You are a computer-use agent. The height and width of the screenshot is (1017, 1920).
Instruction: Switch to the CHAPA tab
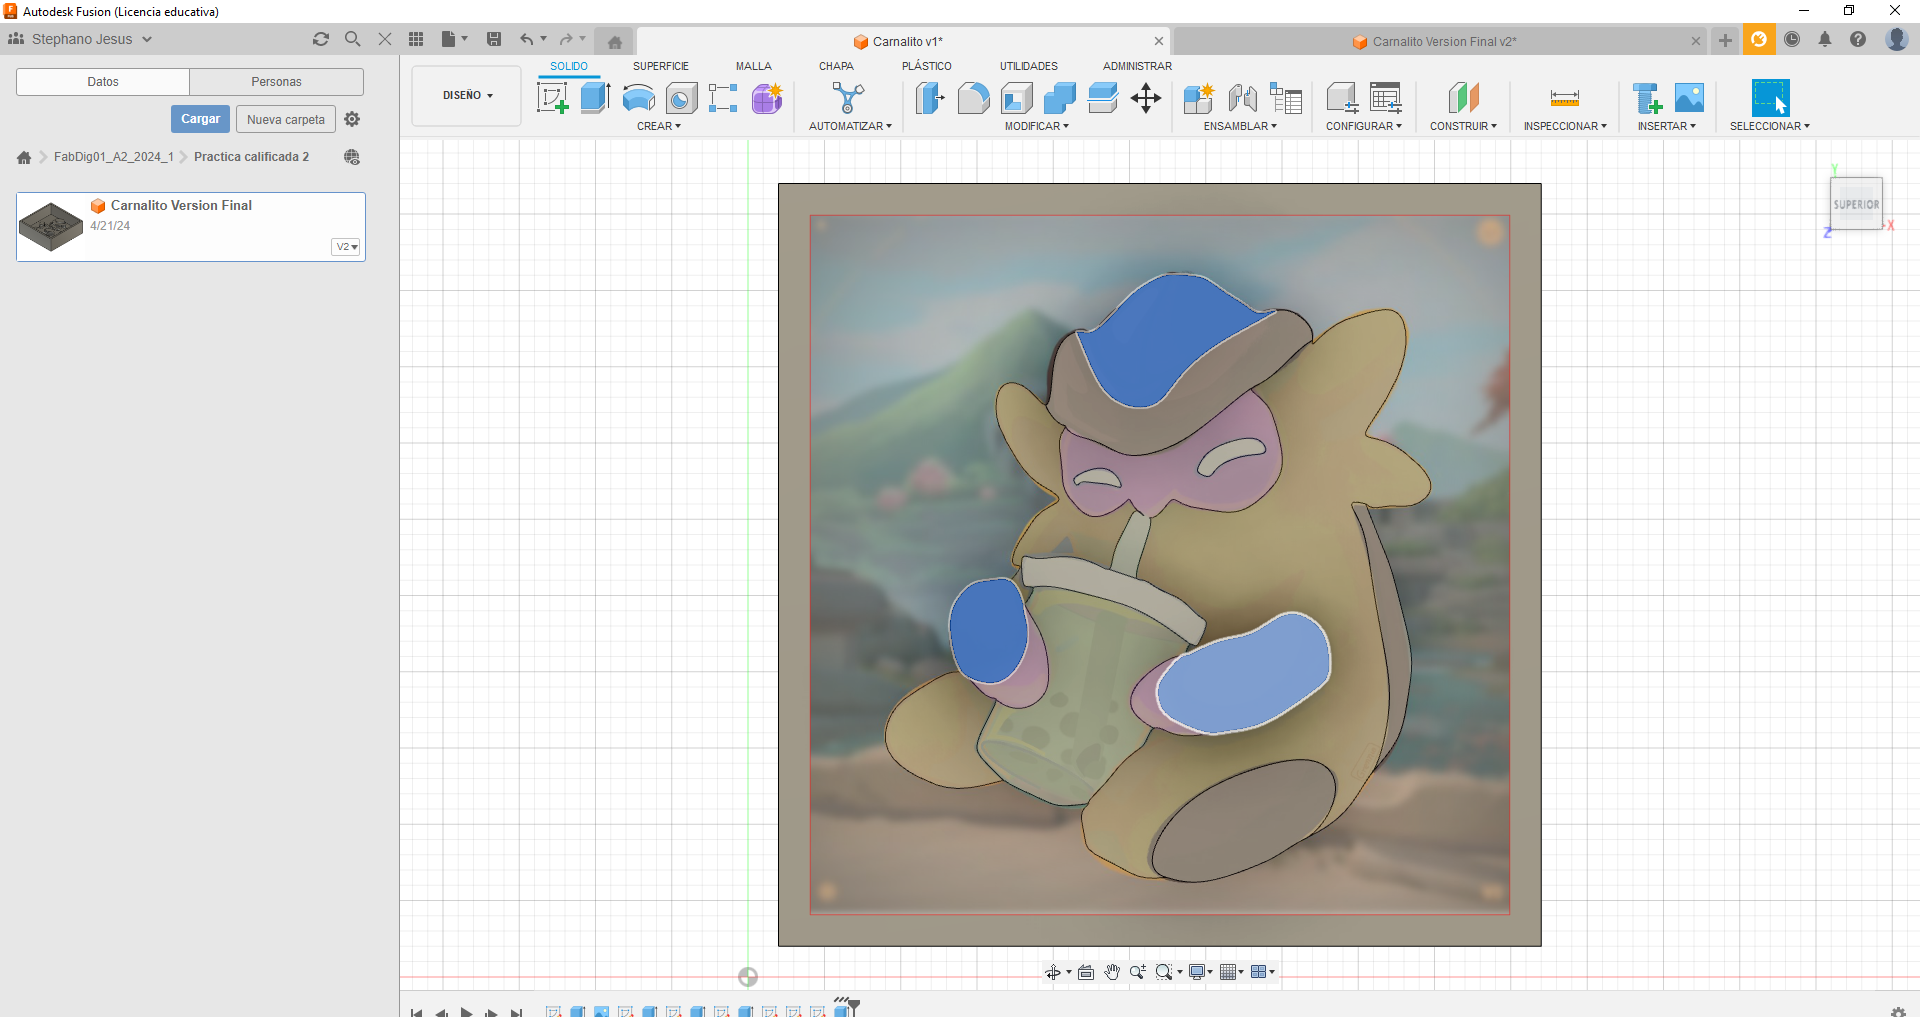(836, 66)
